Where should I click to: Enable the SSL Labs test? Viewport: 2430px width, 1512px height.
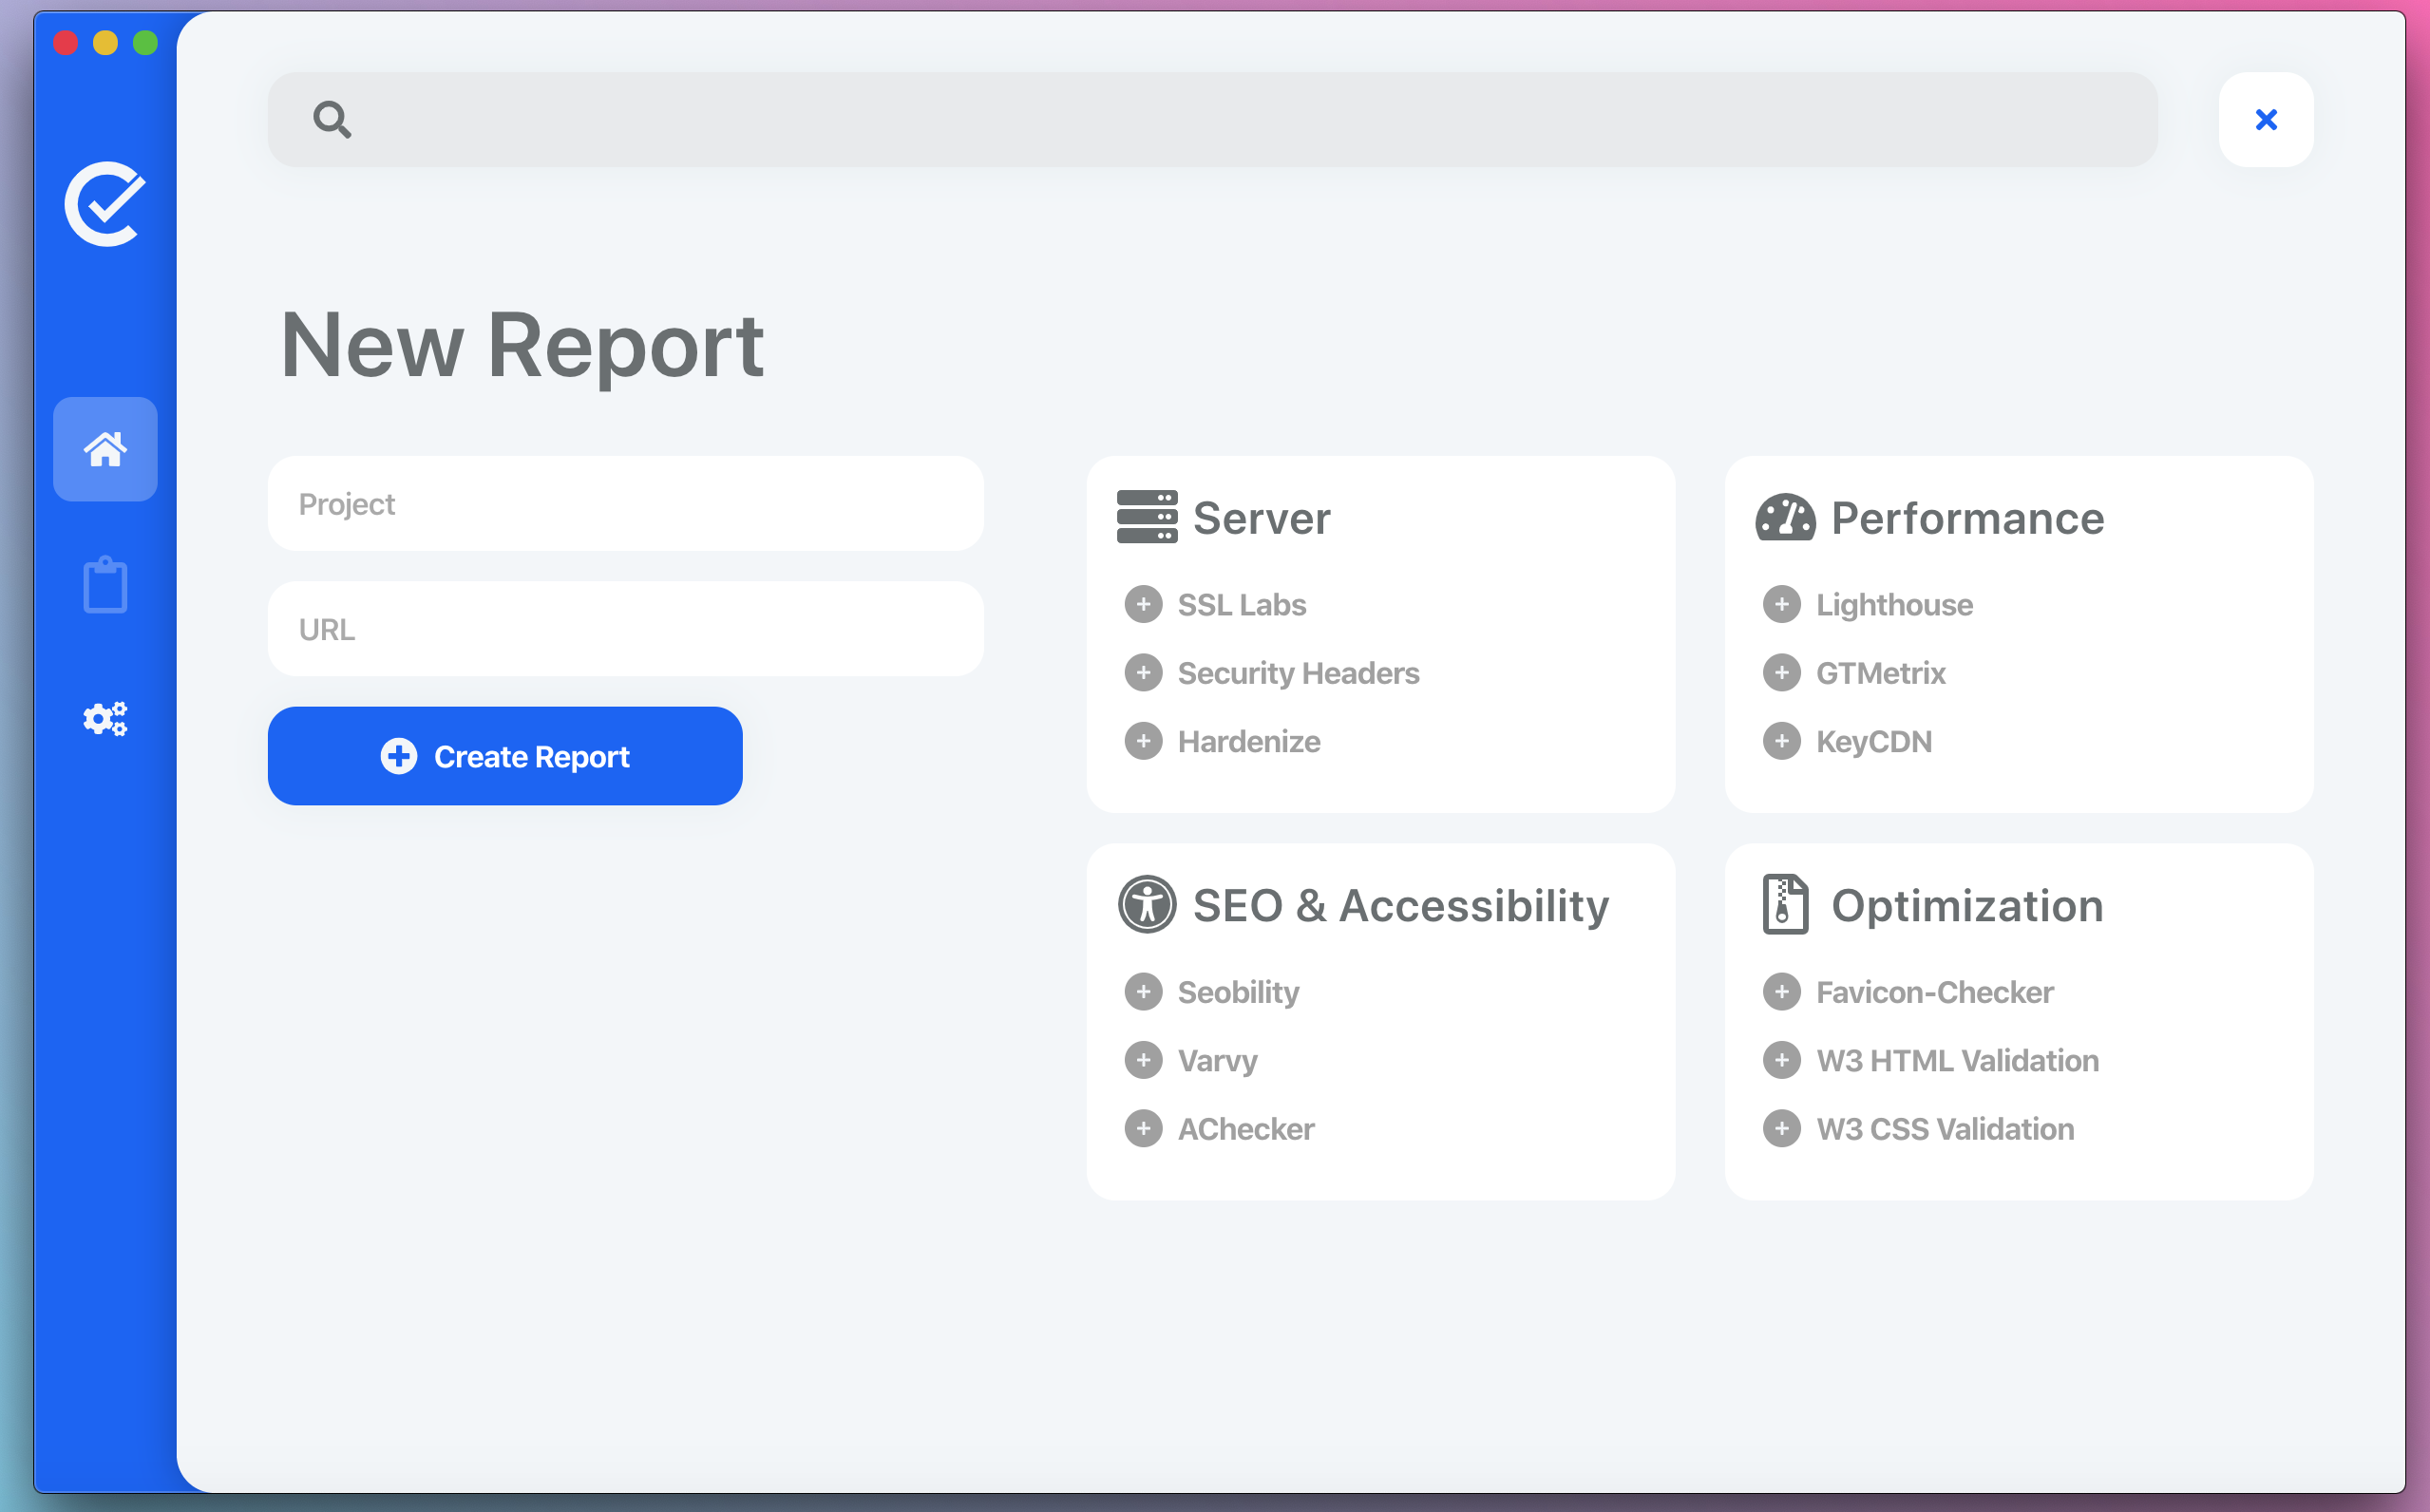pyautogui.click(x=1143, y=604)
